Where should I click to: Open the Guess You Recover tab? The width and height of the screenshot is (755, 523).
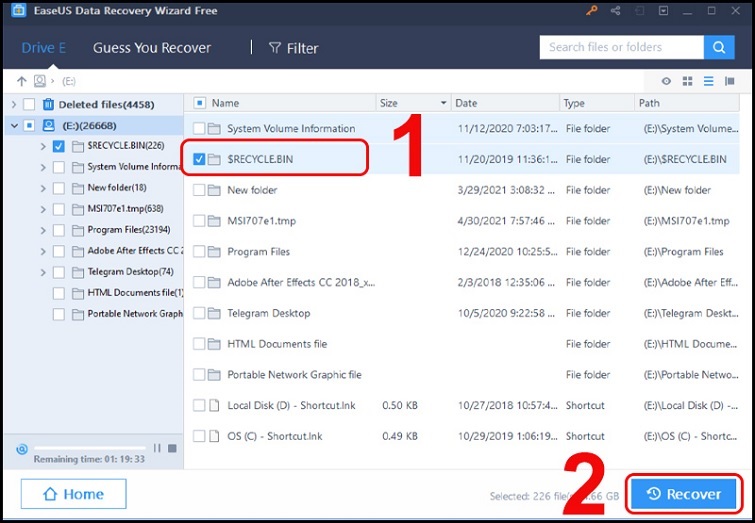152,48
